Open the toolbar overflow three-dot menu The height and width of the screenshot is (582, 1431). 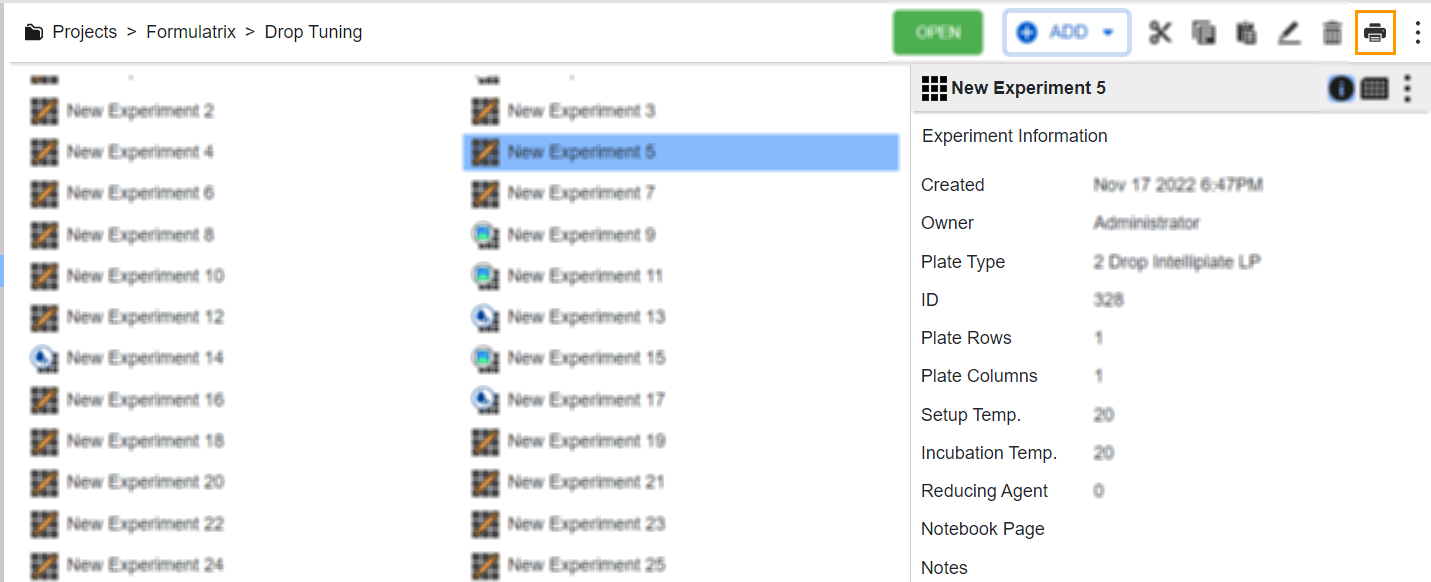pyautogui.click(x=1417, y=32)
